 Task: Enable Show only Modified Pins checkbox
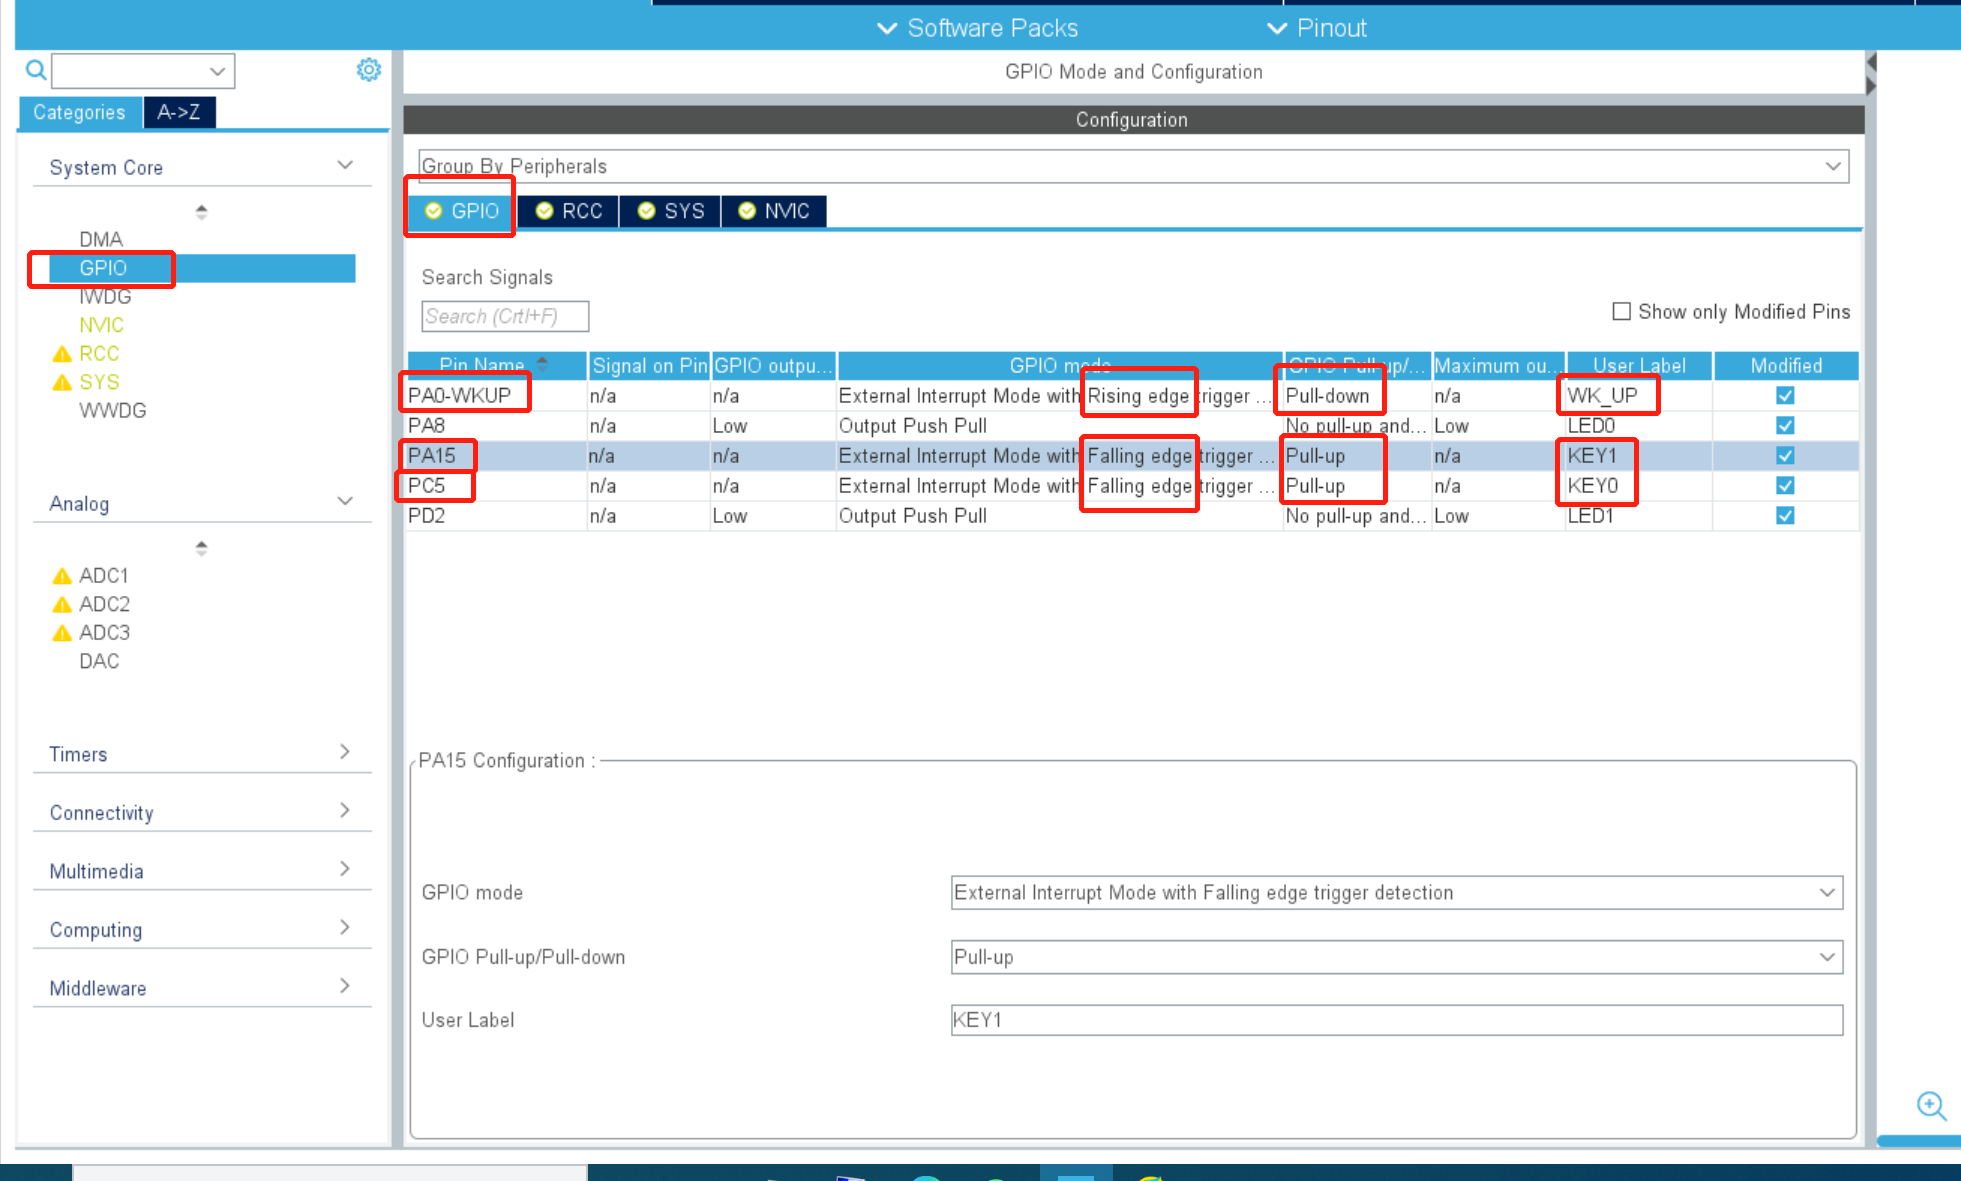click(1621, 311)
